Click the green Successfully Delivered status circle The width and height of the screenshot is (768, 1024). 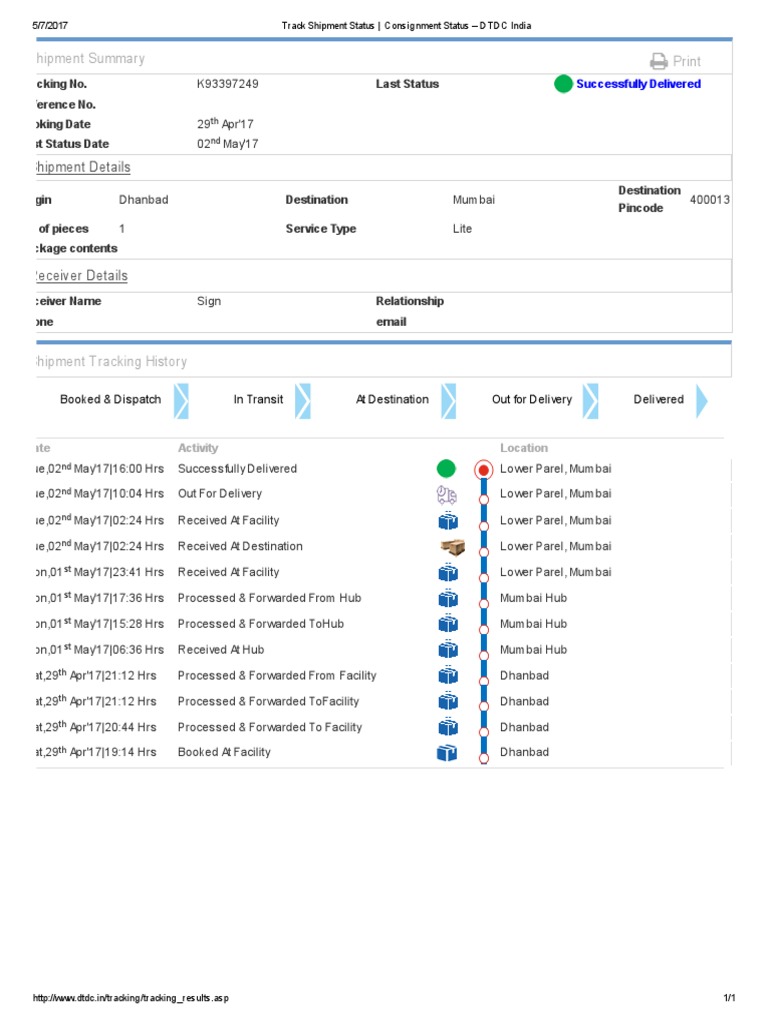pyautogui.click(x=563, y=84)
